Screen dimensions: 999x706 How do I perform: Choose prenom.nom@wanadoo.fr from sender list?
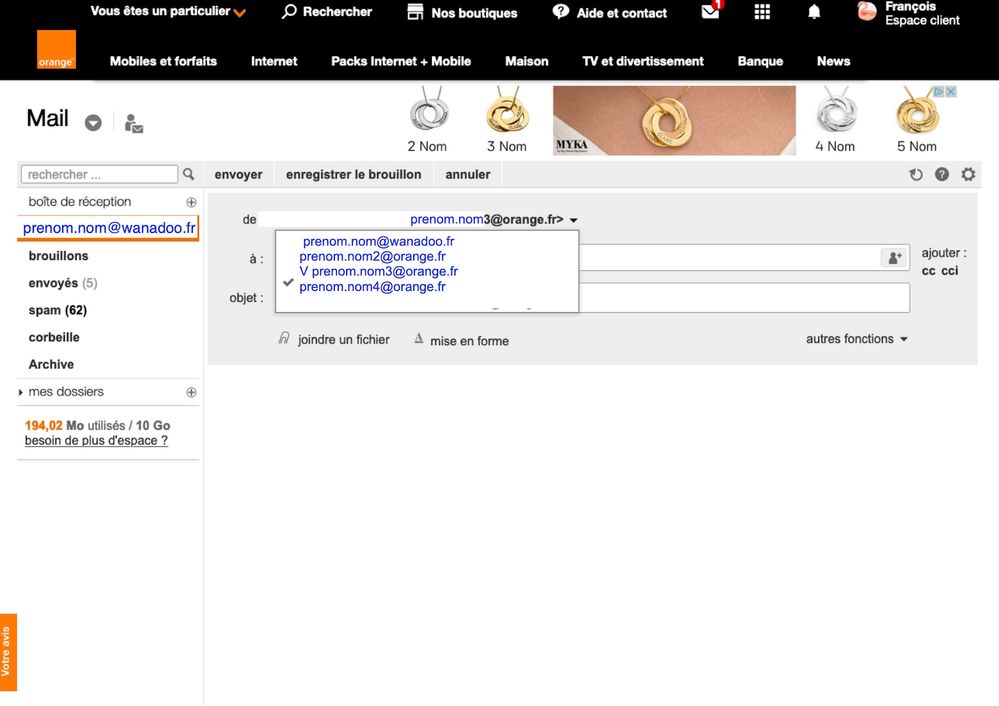click(378, 241)
